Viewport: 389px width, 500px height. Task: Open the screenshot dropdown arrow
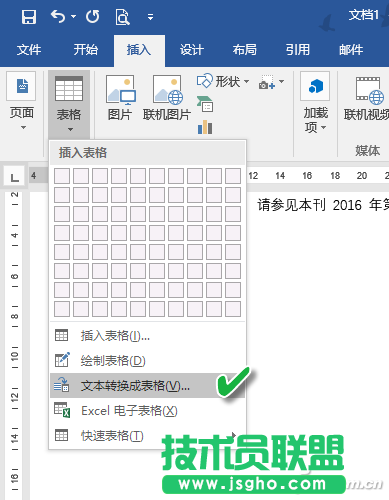pos(282,81)
